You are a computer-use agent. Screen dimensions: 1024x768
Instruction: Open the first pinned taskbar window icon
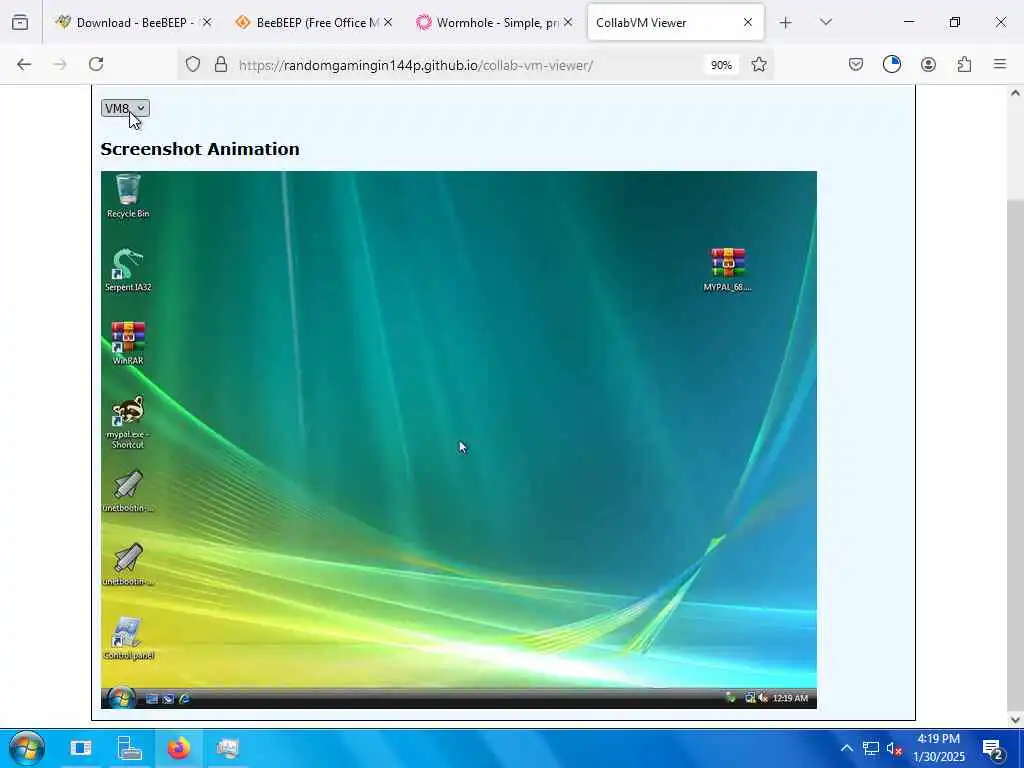[x=82, y=748]
